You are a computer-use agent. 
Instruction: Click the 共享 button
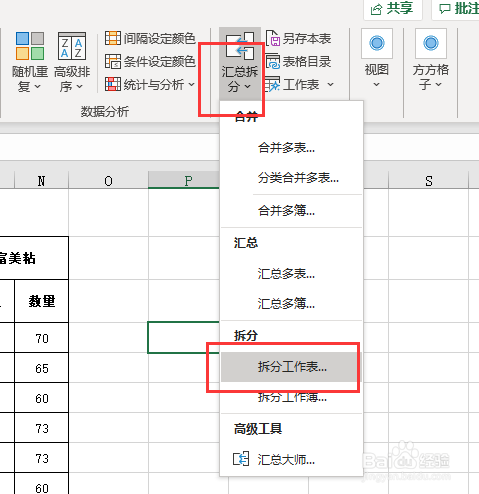point(393,9)
